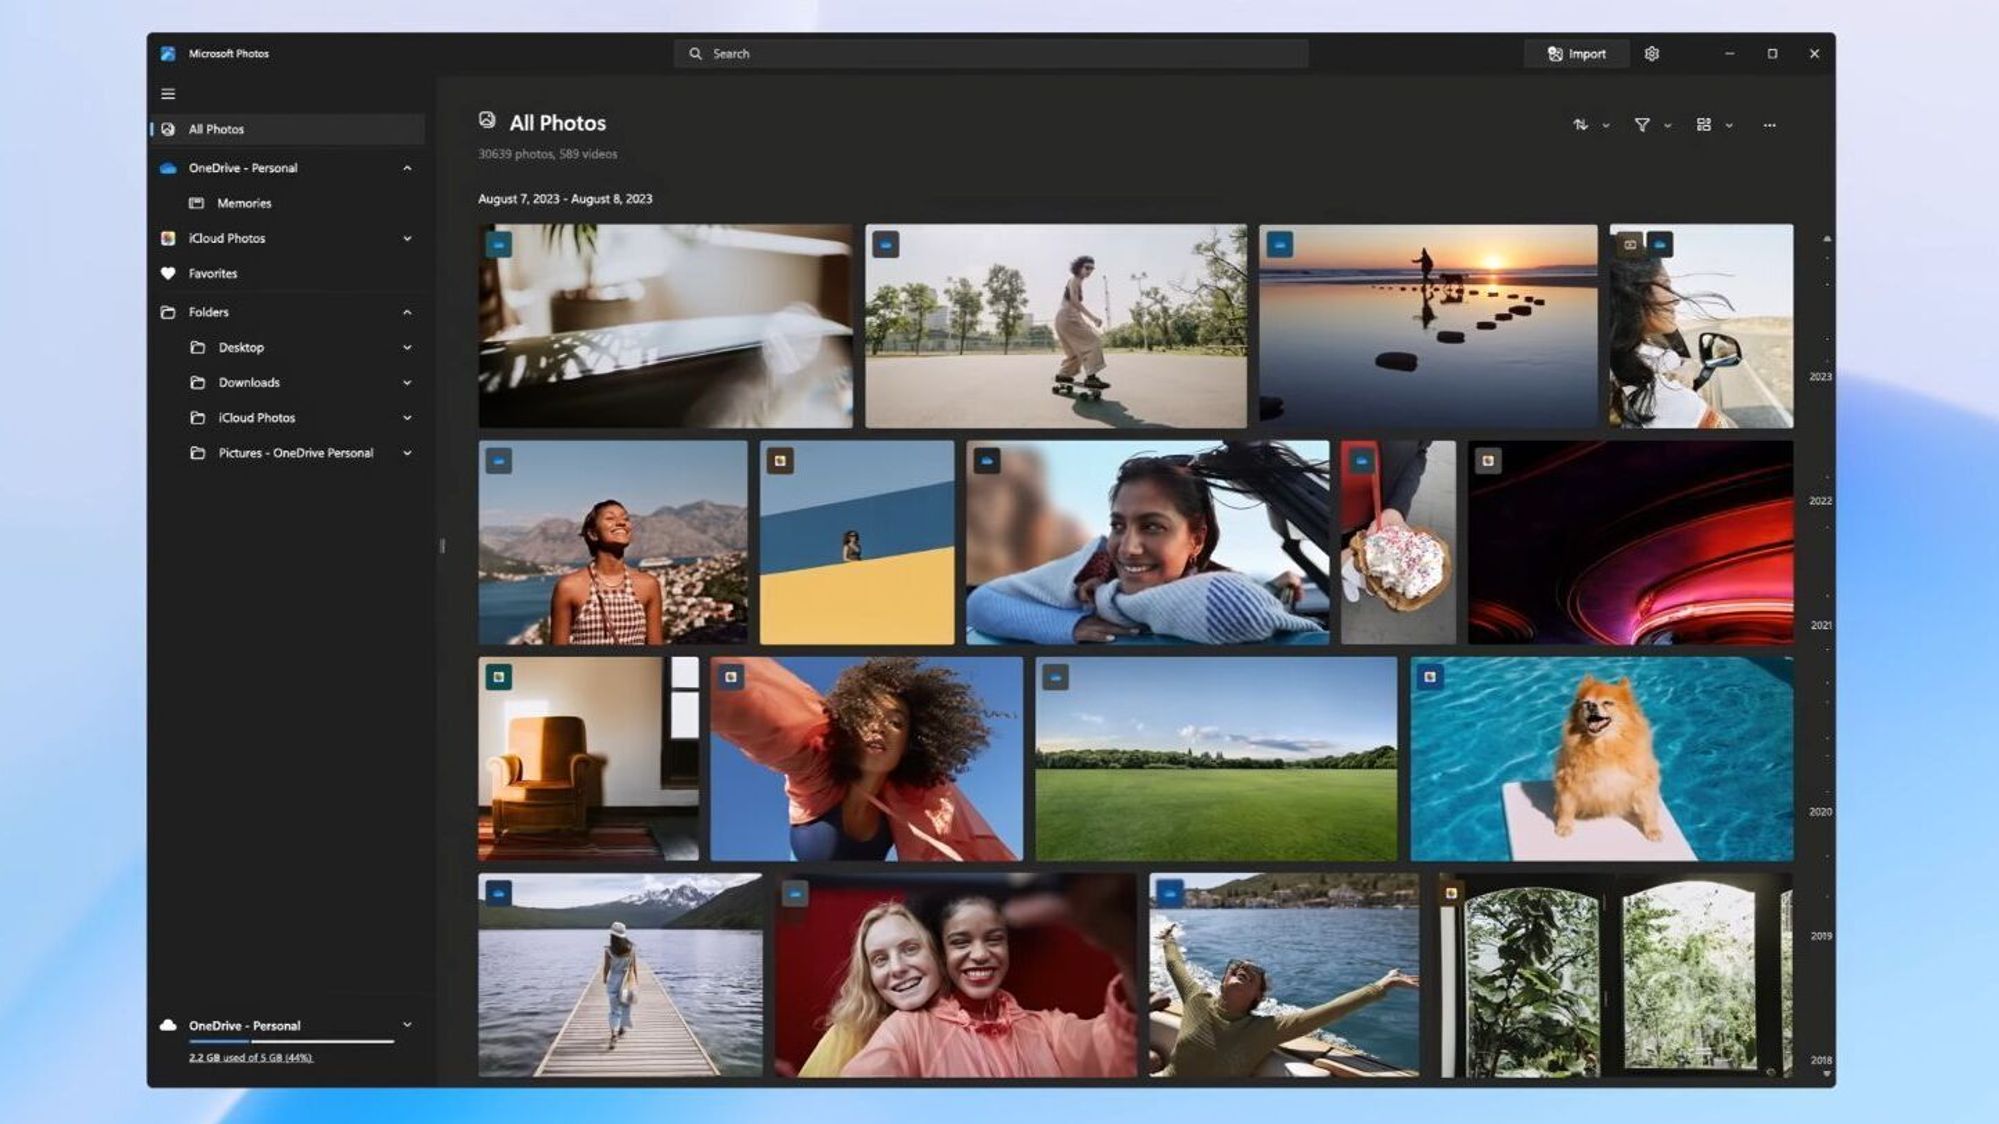
Task: Open the green field landscape photo
Action: click(x=1216, y=759)
